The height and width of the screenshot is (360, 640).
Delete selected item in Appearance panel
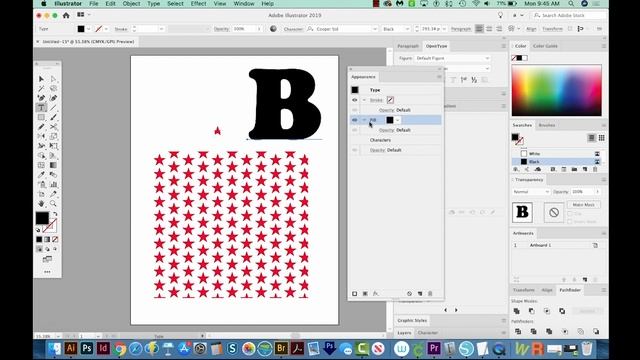pos(430,293)
